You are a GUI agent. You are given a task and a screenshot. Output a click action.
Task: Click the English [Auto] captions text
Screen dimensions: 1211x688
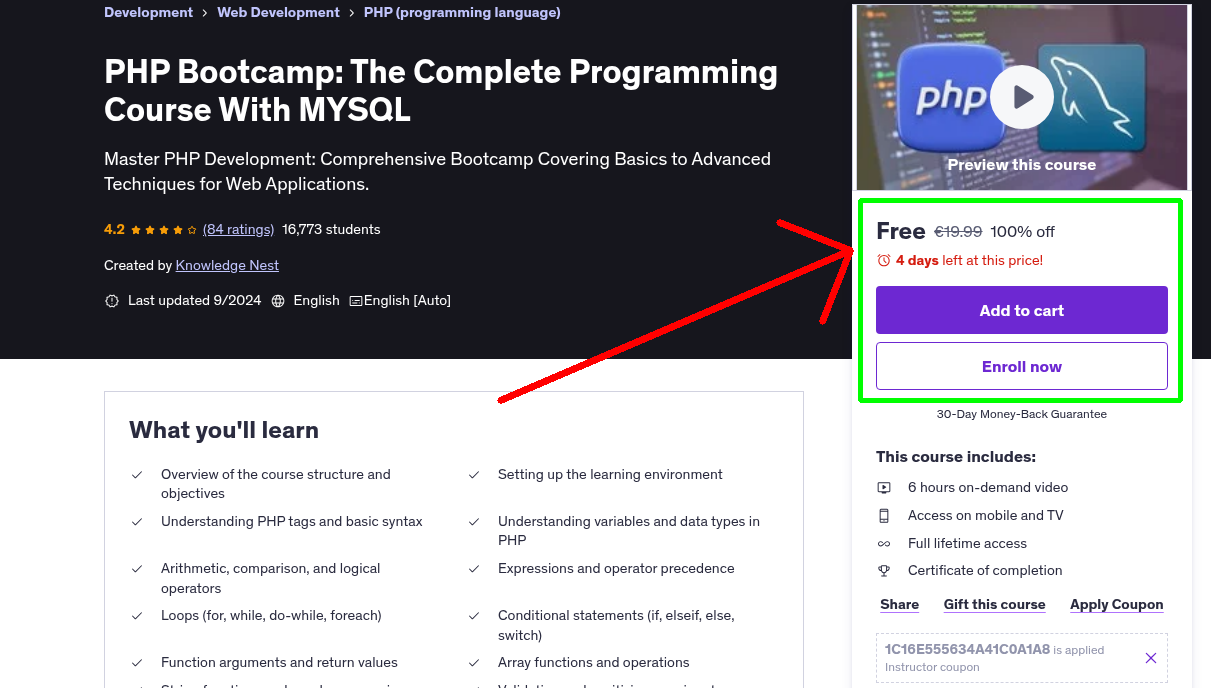point(407,300)
